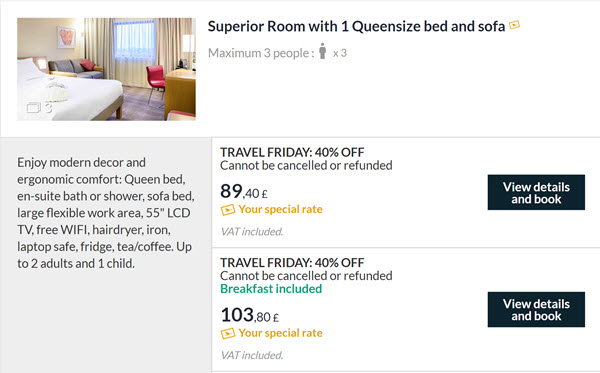Click the person occupancy icon under room title
Viewport: 600px width, 373px height.
pos(323,51)
